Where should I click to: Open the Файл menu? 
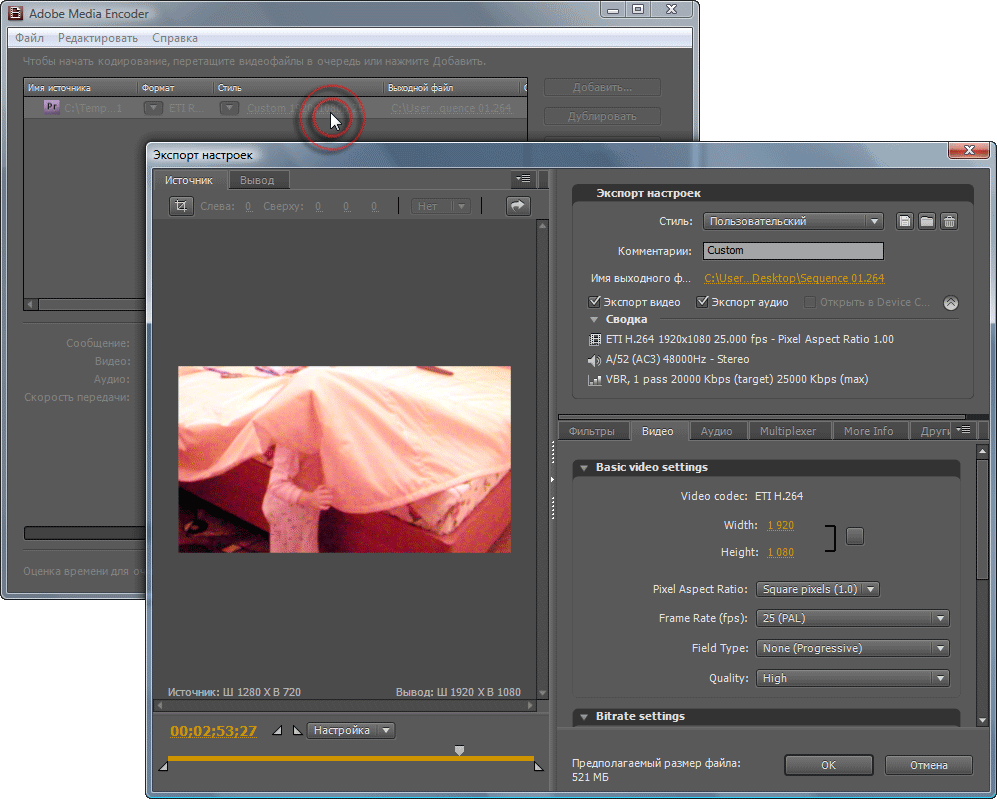[x=29, y=38]
